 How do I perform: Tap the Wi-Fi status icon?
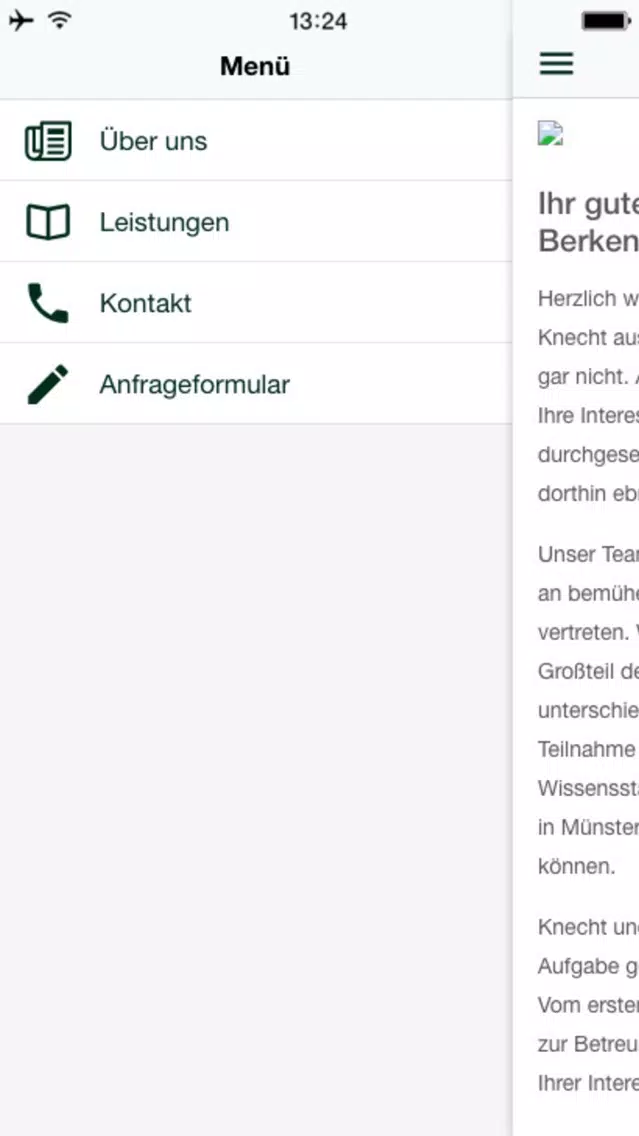coord(60,21)
